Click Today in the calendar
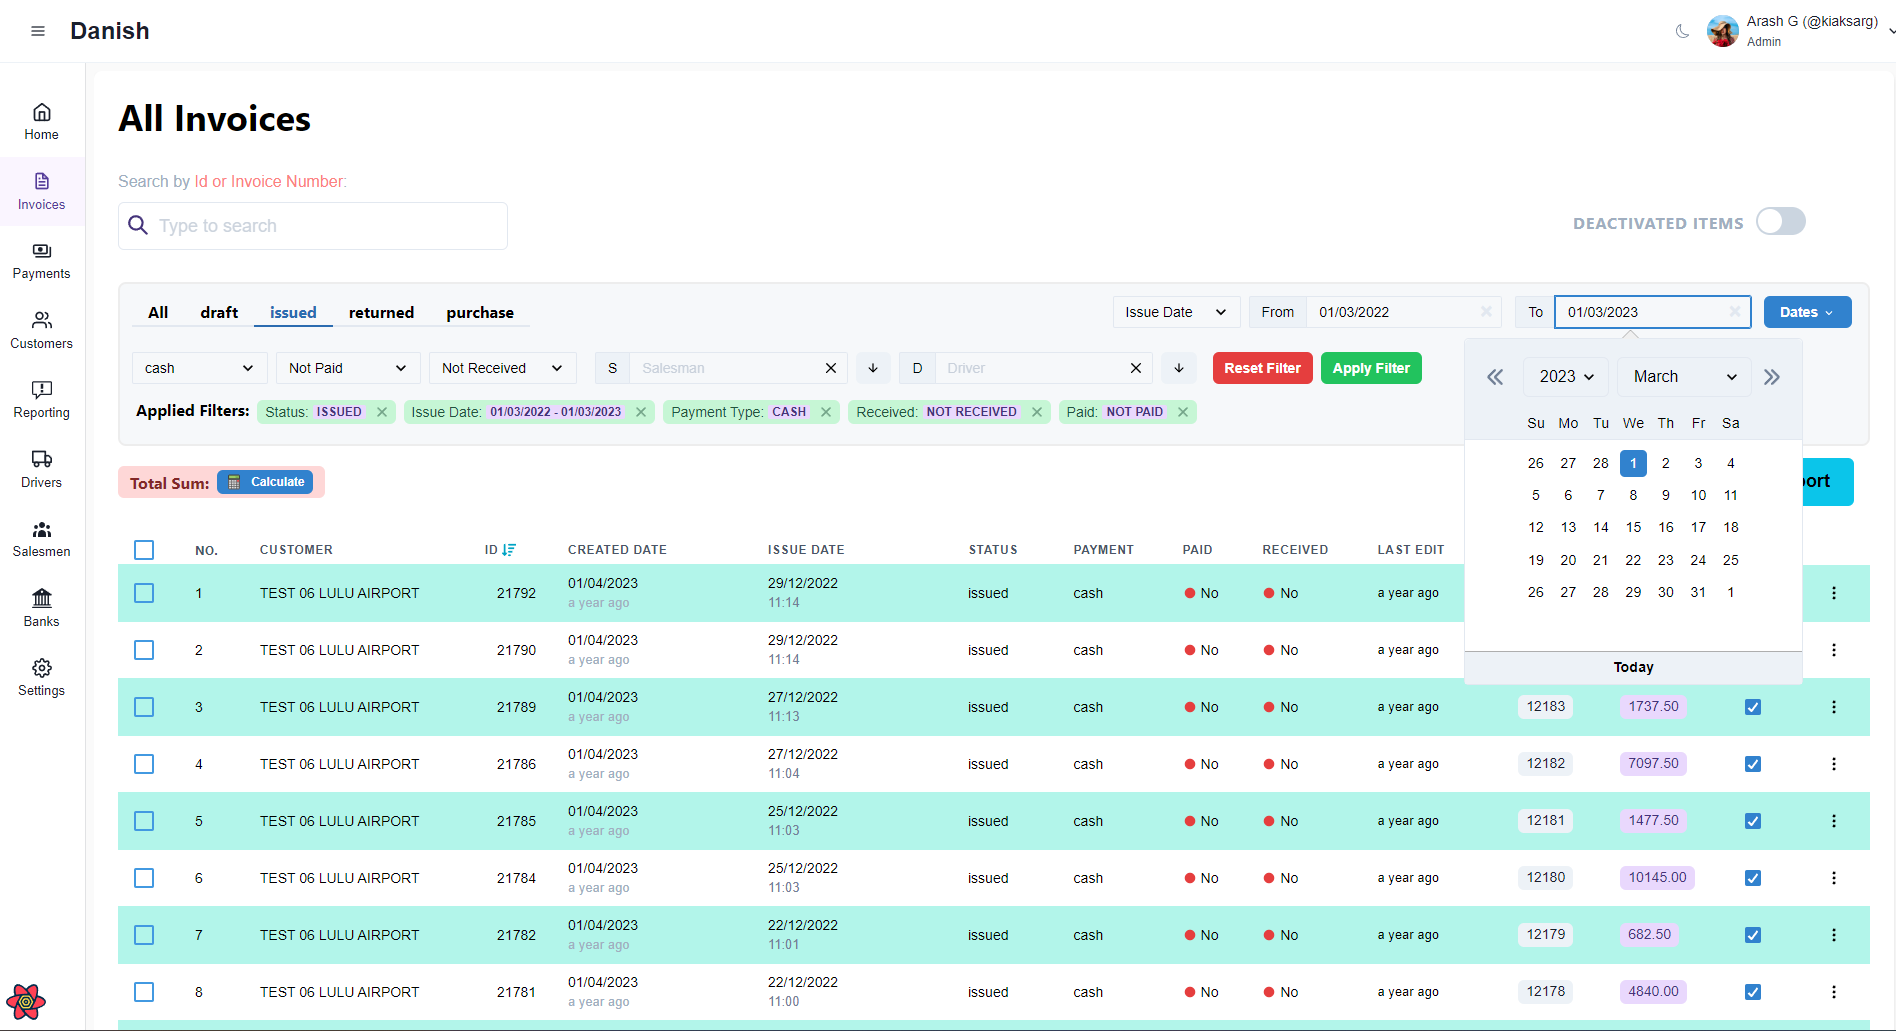The width and height of the screenshot is (1896, 1031). click(1633, 667)
